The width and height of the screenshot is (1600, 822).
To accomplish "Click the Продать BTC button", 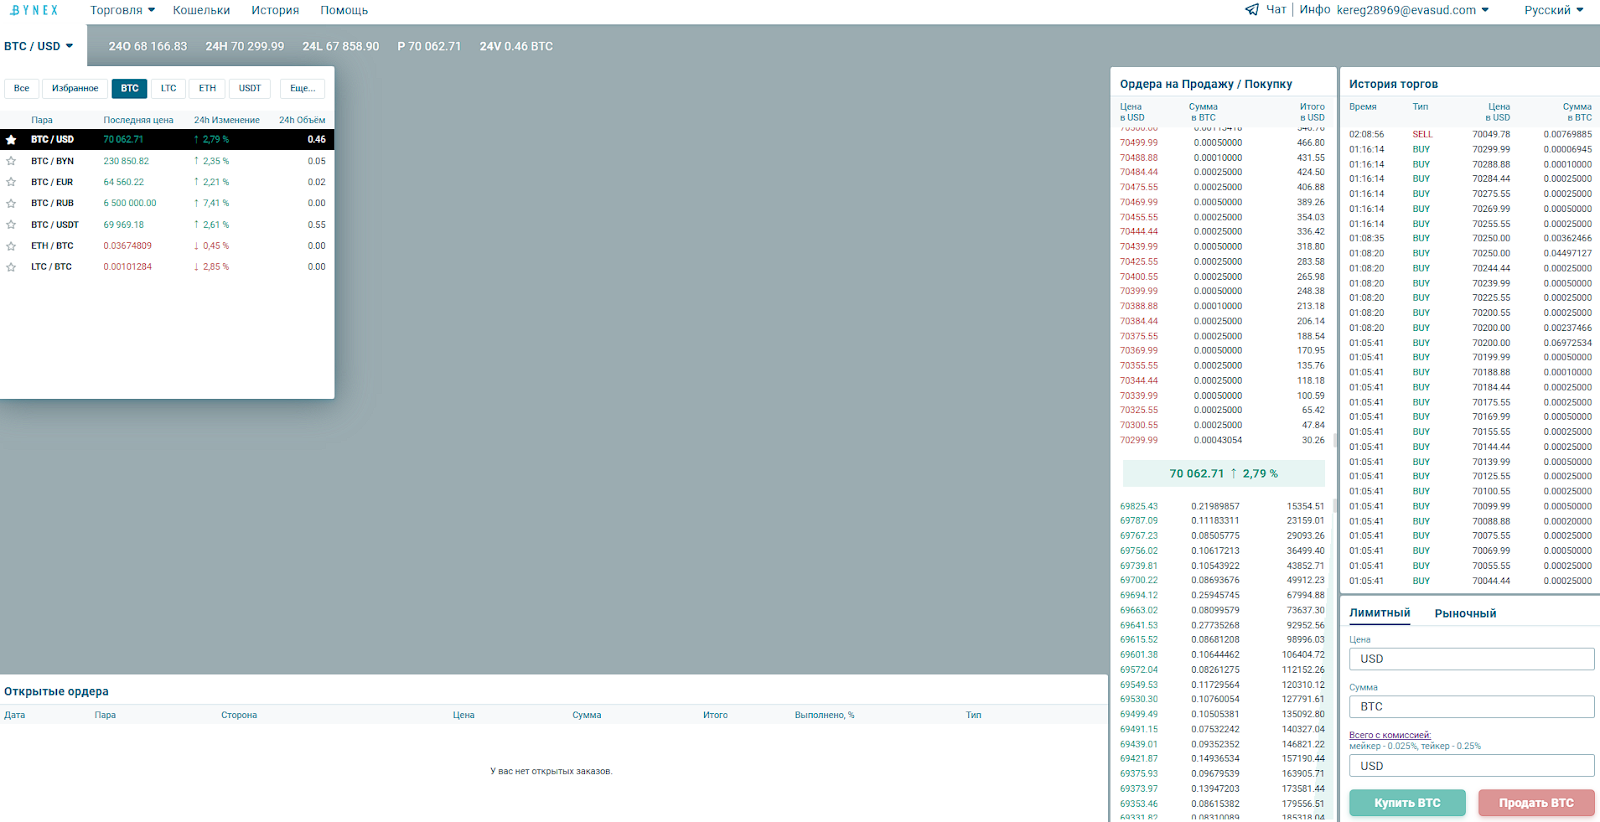I will pyautogui.click(x=1536, y=803).
